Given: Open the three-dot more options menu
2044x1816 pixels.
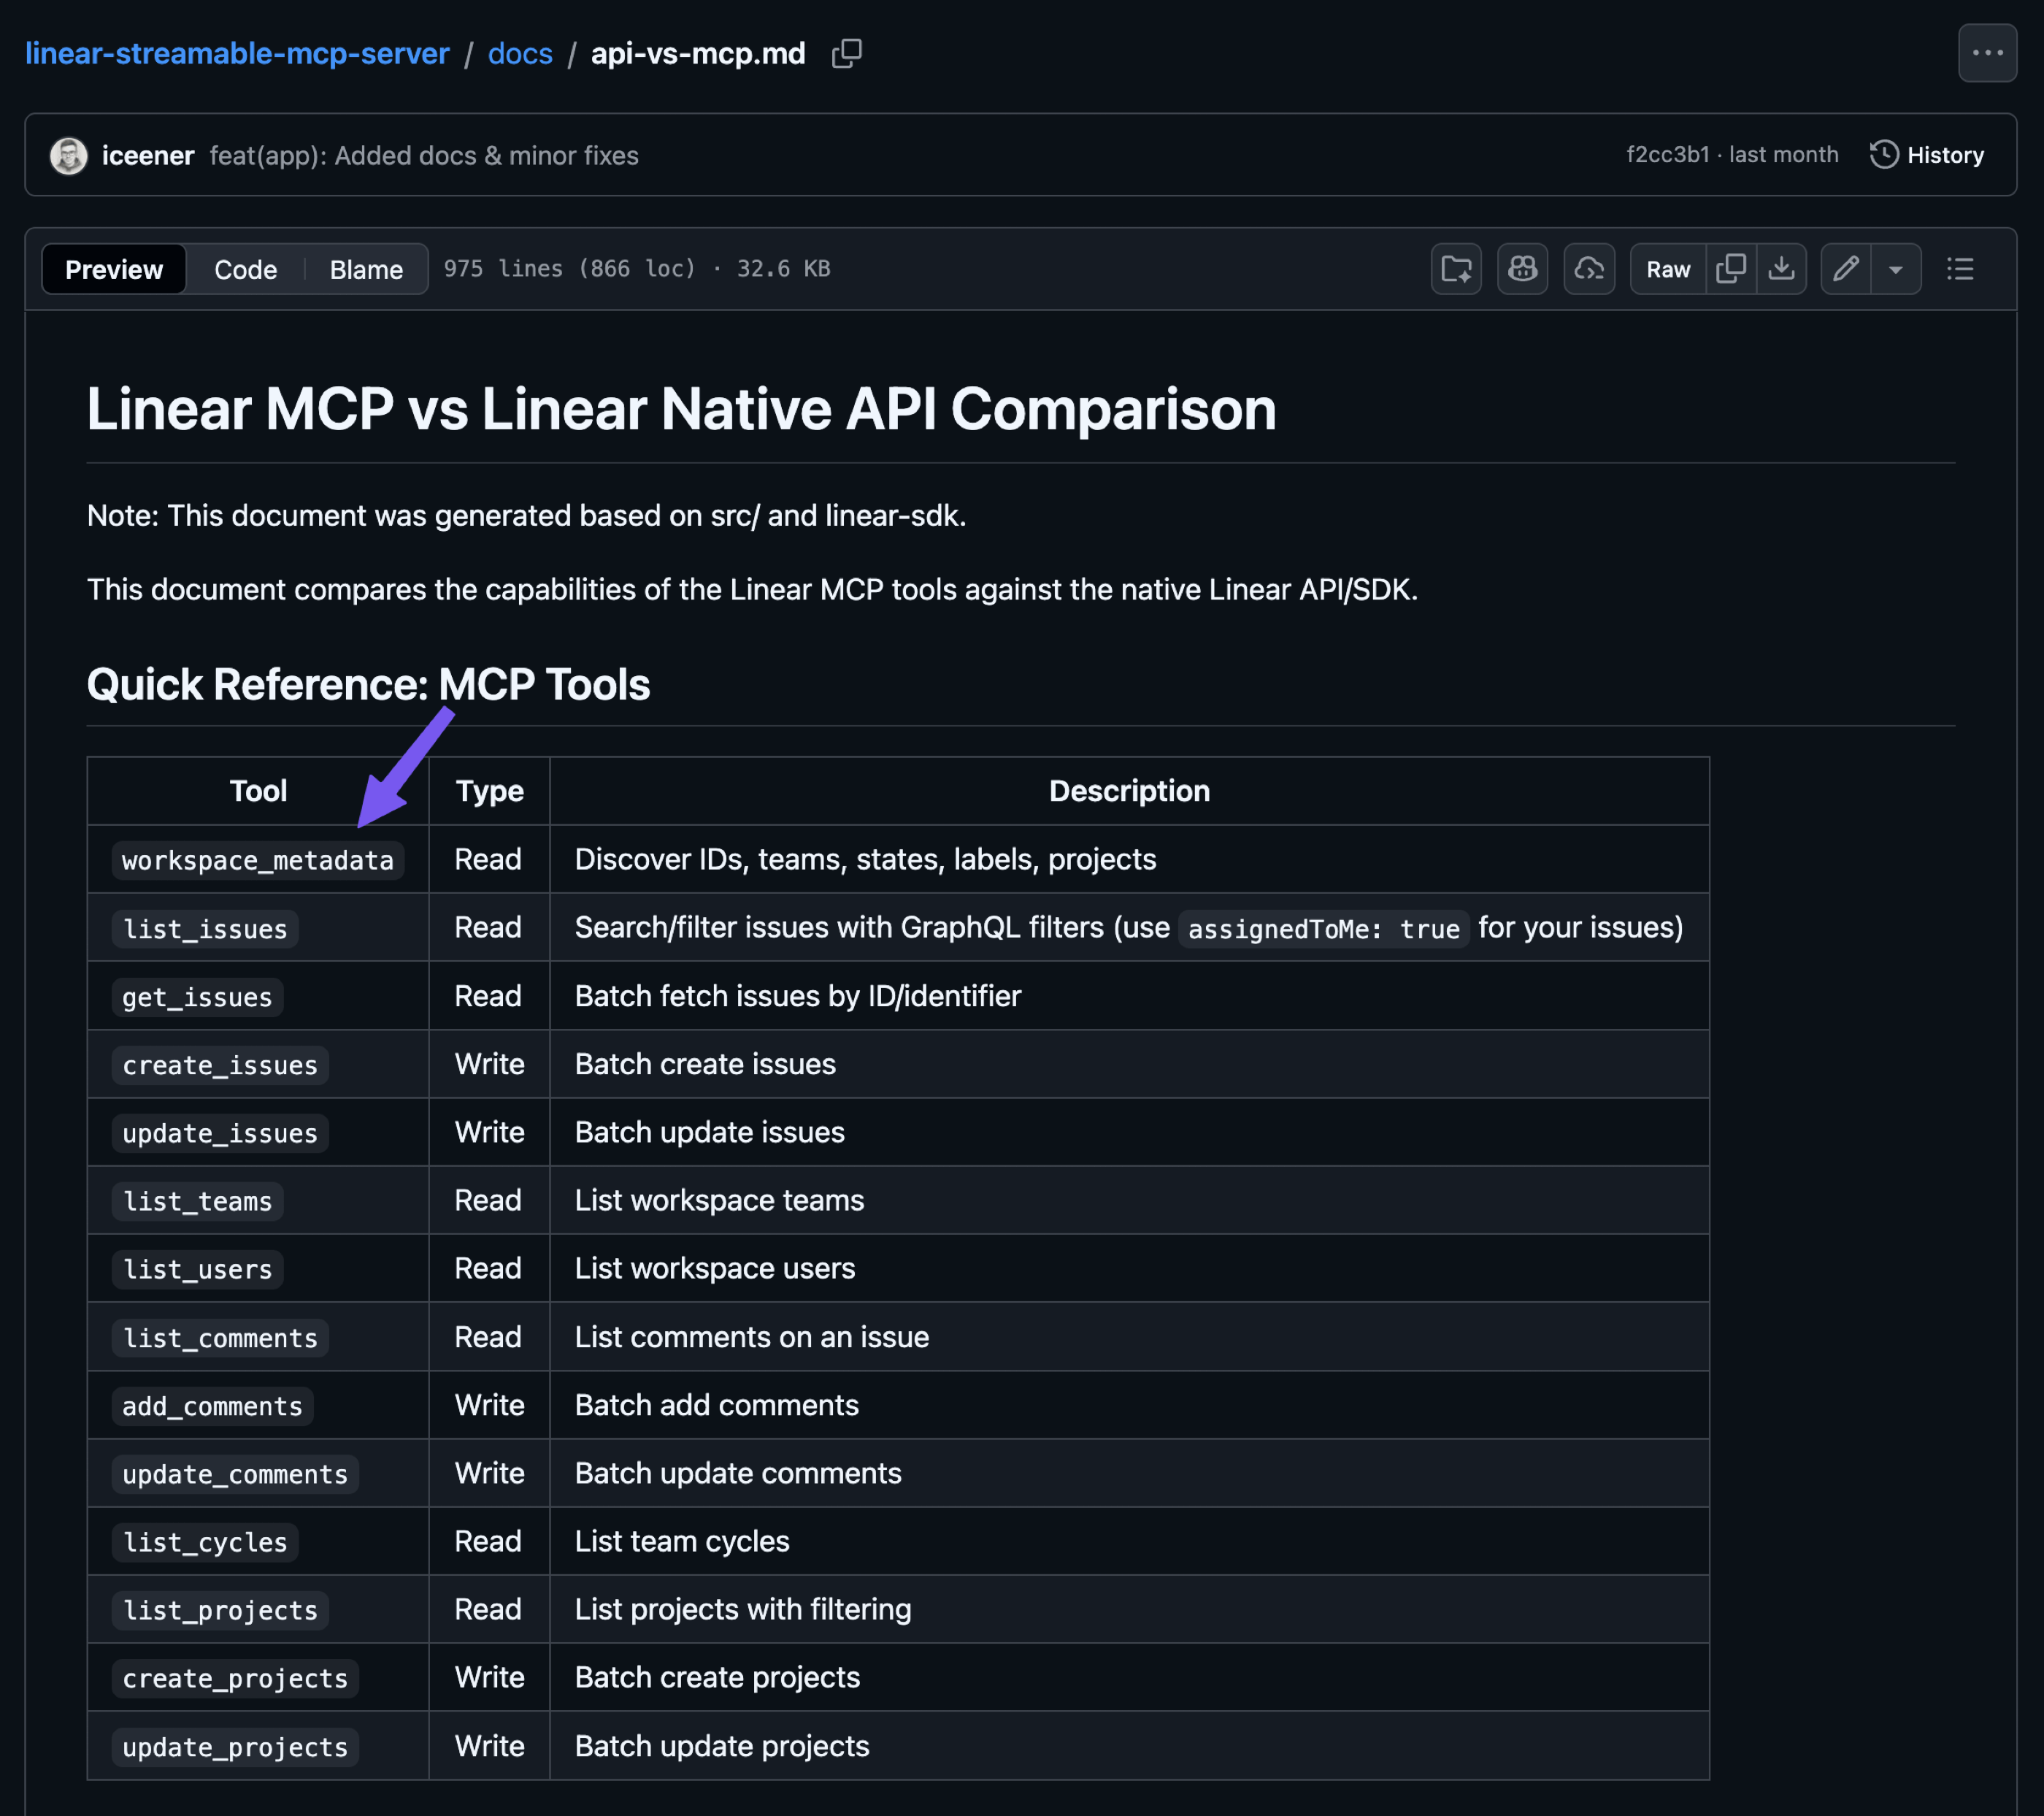Looking at the screenshot, I should click(1986, 53).
